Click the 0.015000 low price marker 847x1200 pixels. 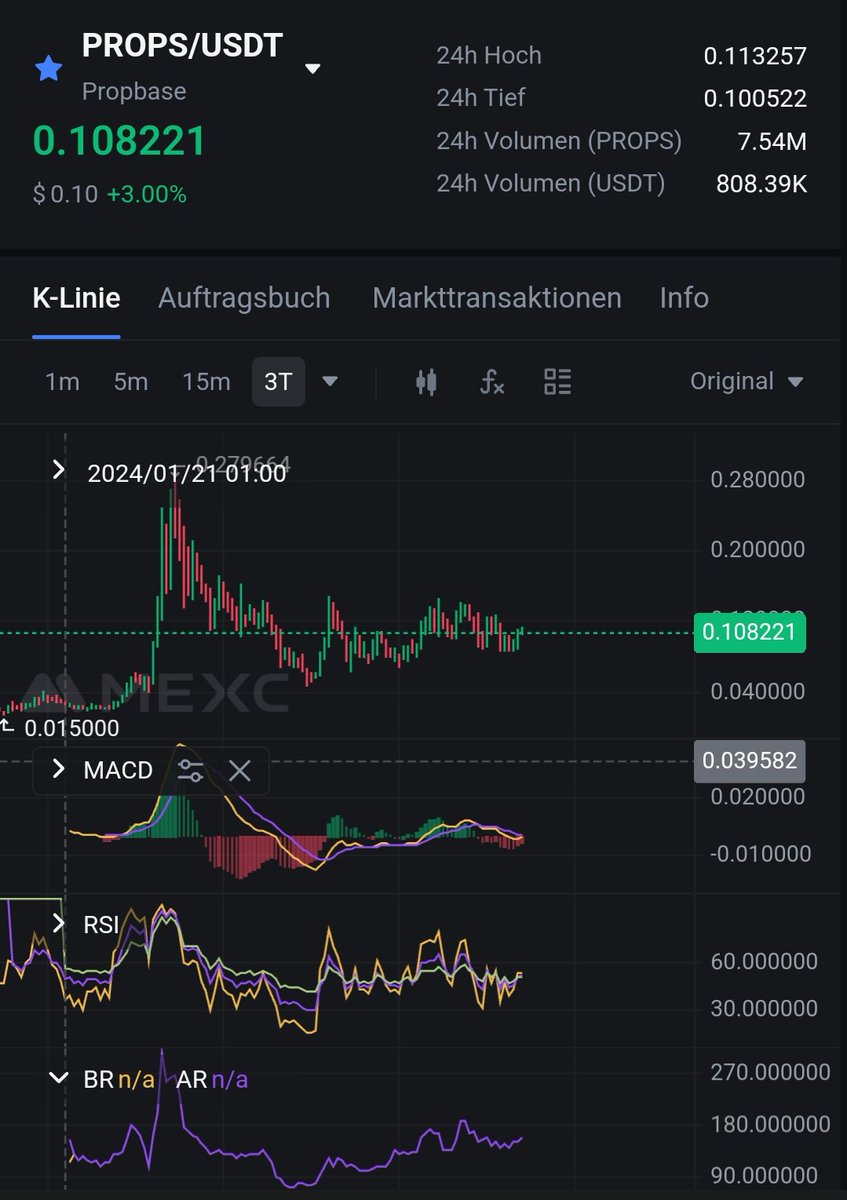[71, 728]
